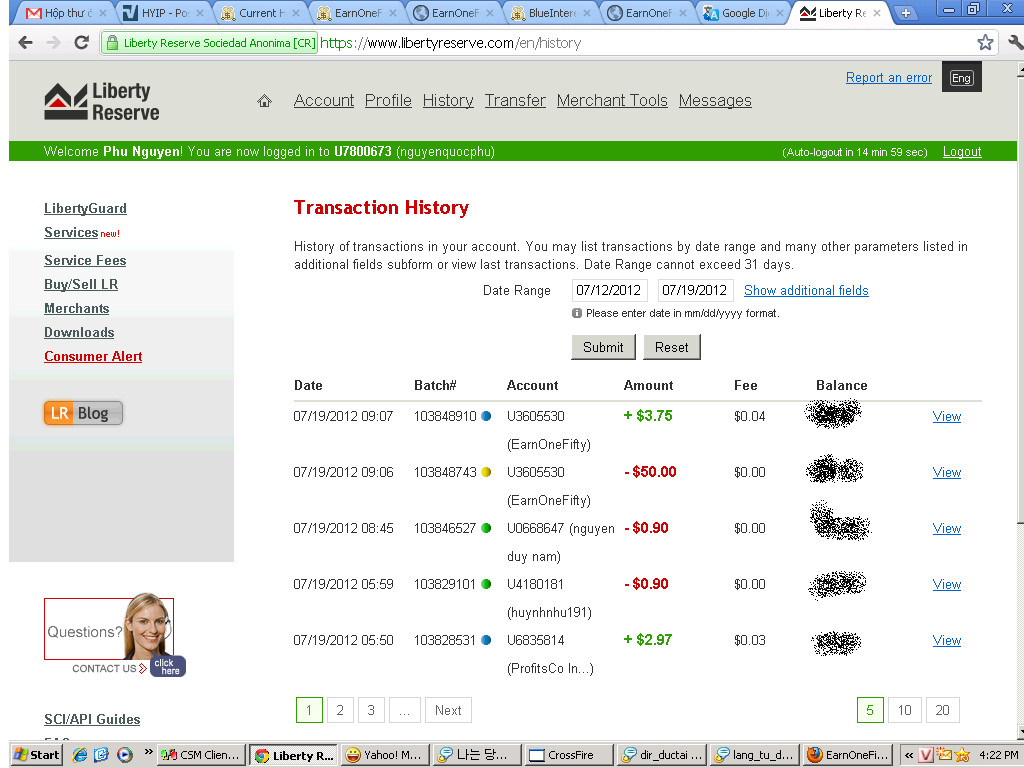This screenshot has height=768, width=1024.
Task: View the -$50.00 transaction details
Action: coord(946,472)
